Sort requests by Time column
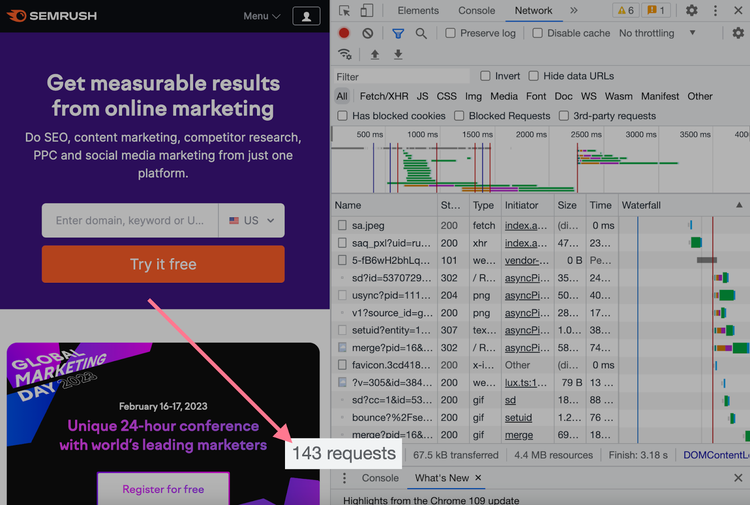 pos(600,205)
